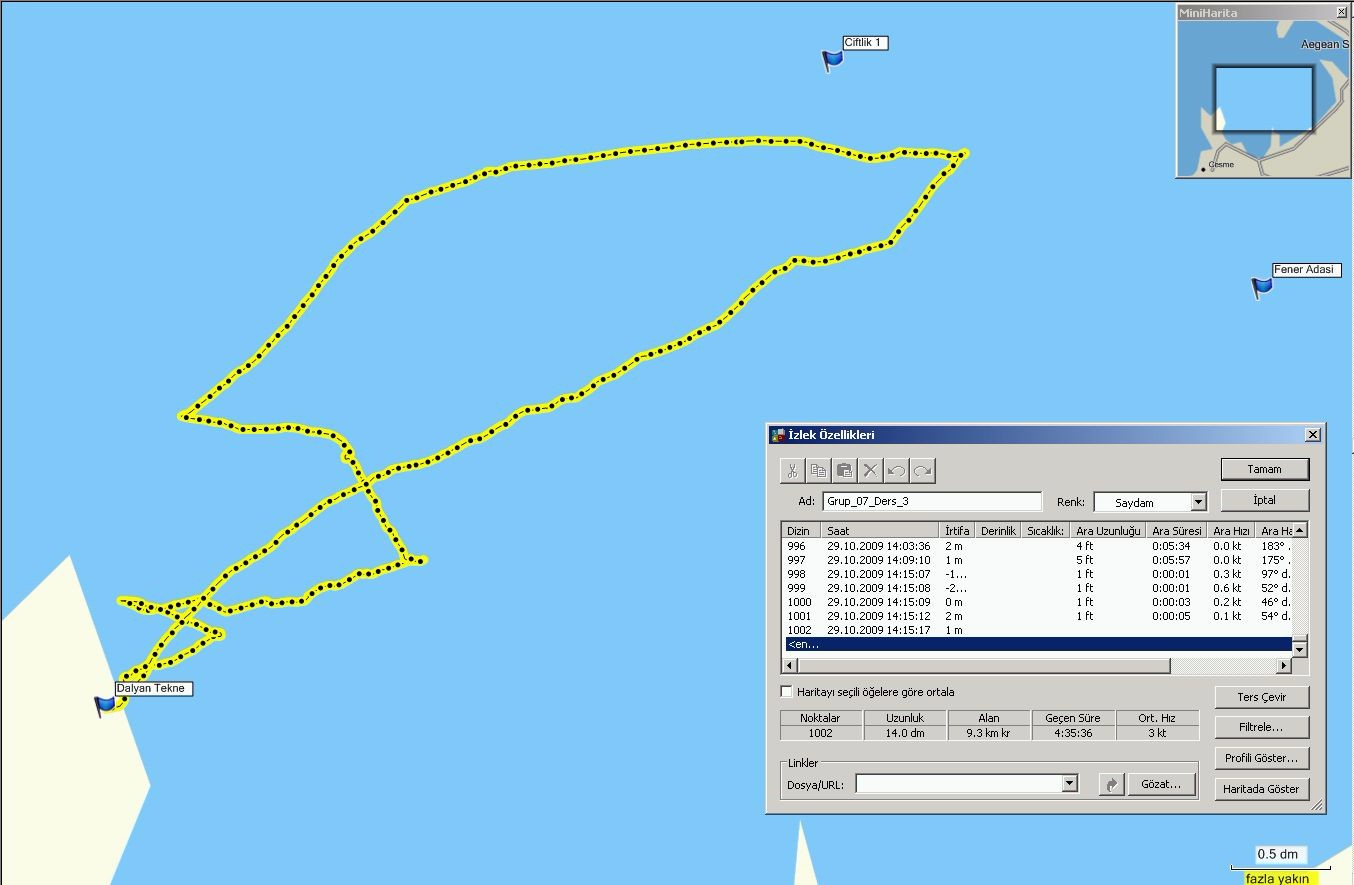Click Tamam to confirm track properties

(1265, 469)
